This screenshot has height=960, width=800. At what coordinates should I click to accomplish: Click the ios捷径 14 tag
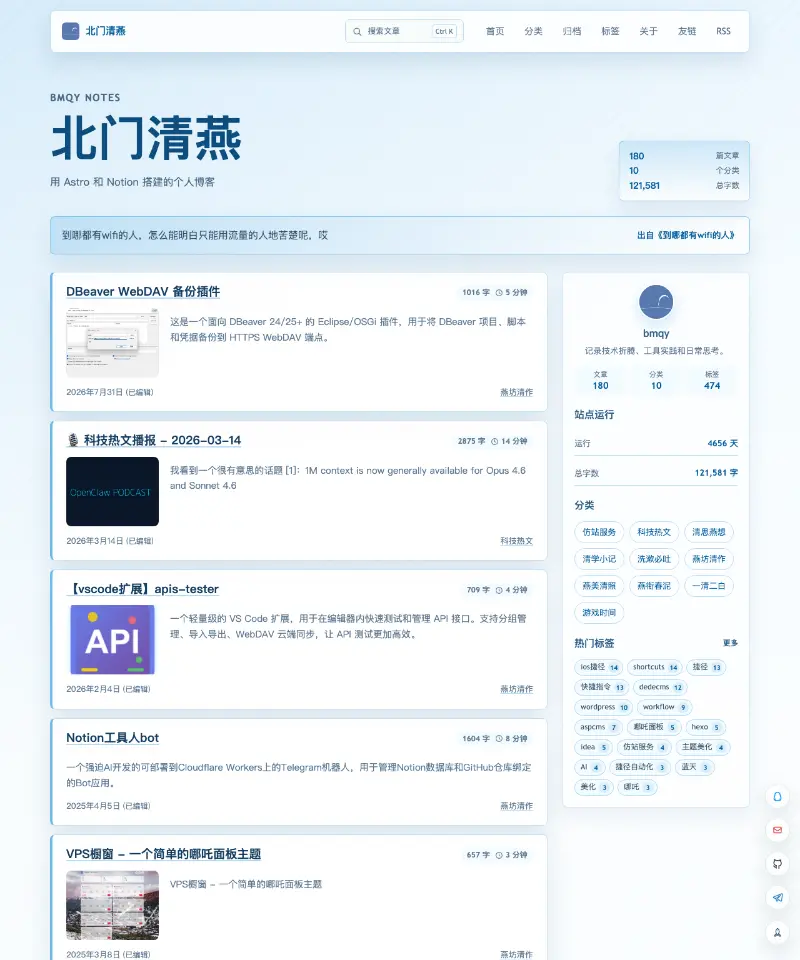point(599,667)
